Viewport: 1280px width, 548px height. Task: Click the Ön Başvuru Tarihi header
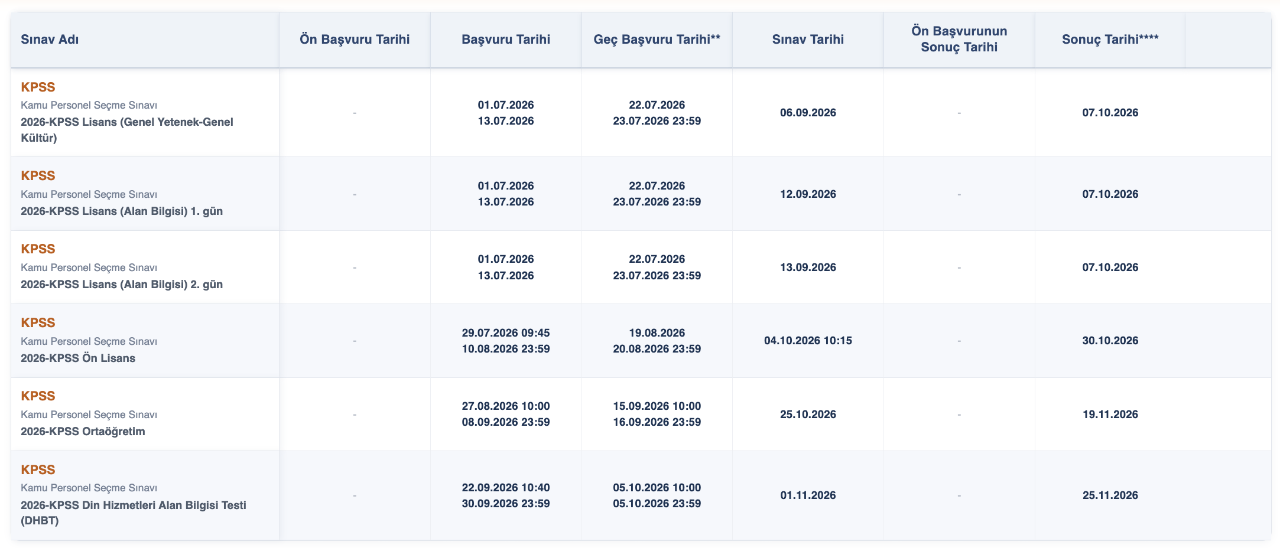pos(355,39)
